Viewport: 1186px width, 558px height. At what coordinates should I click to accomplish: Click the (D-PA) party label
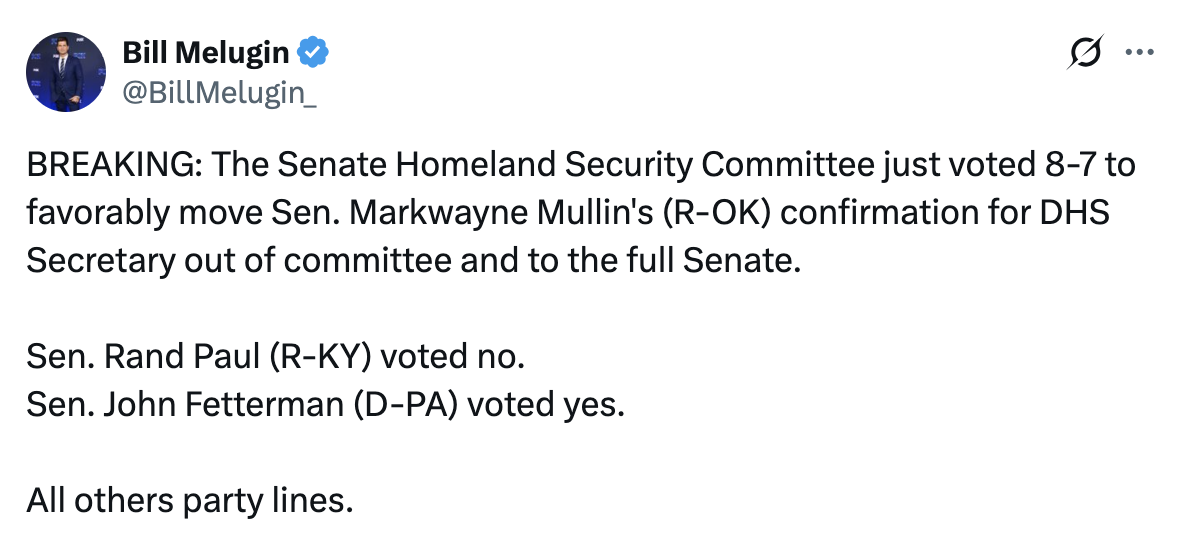pyautogui.click(x=405, y=406)
